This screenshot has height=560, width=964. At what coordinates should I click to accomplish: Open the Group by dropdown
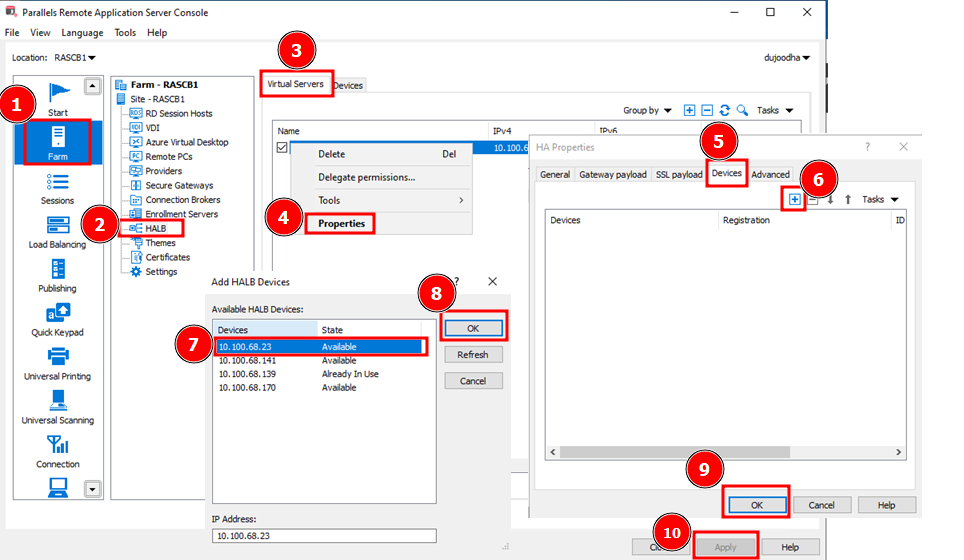(x=647, y=110)
